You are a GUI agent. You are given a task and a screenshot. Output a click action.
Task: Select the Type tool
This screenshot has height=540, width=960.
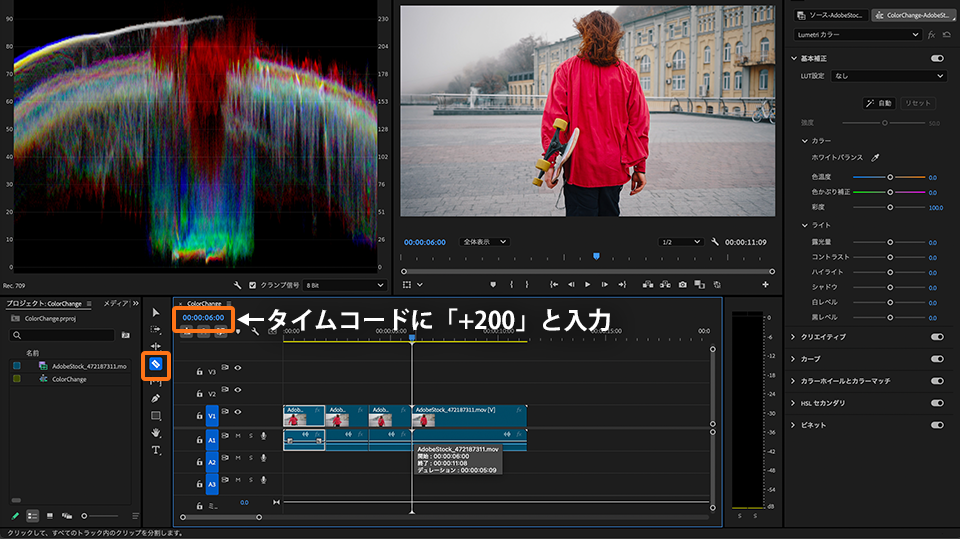pos(156,451)
